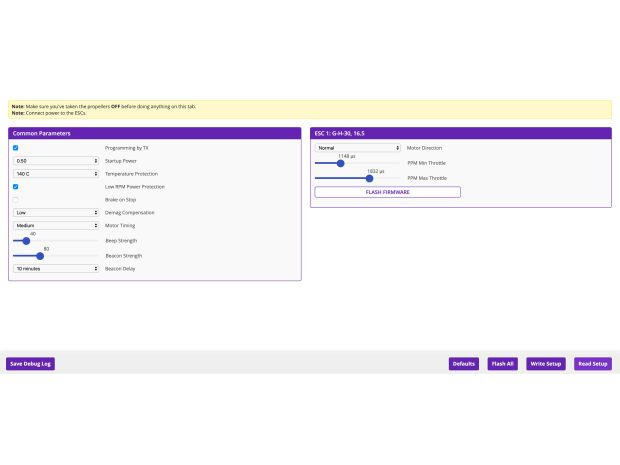620x465 pixels.
Task: Click the Write Setup button
Action: pyautogui.click(x=546, y=364)
